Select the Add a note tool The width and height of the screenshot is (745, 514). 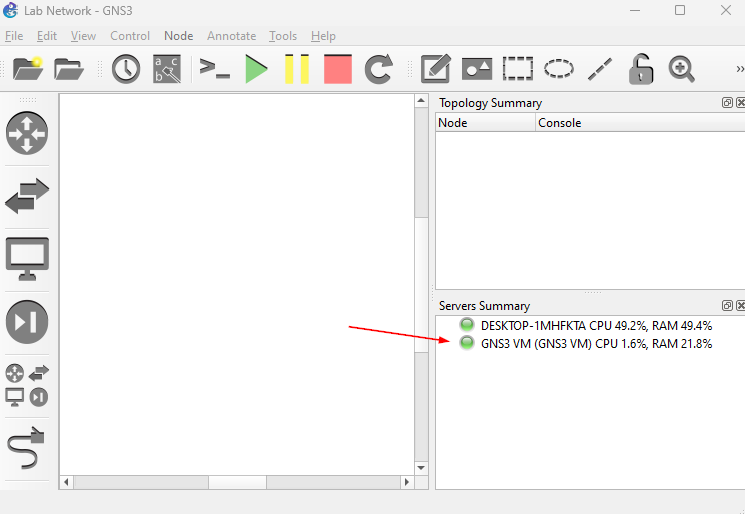click(436, 69)
